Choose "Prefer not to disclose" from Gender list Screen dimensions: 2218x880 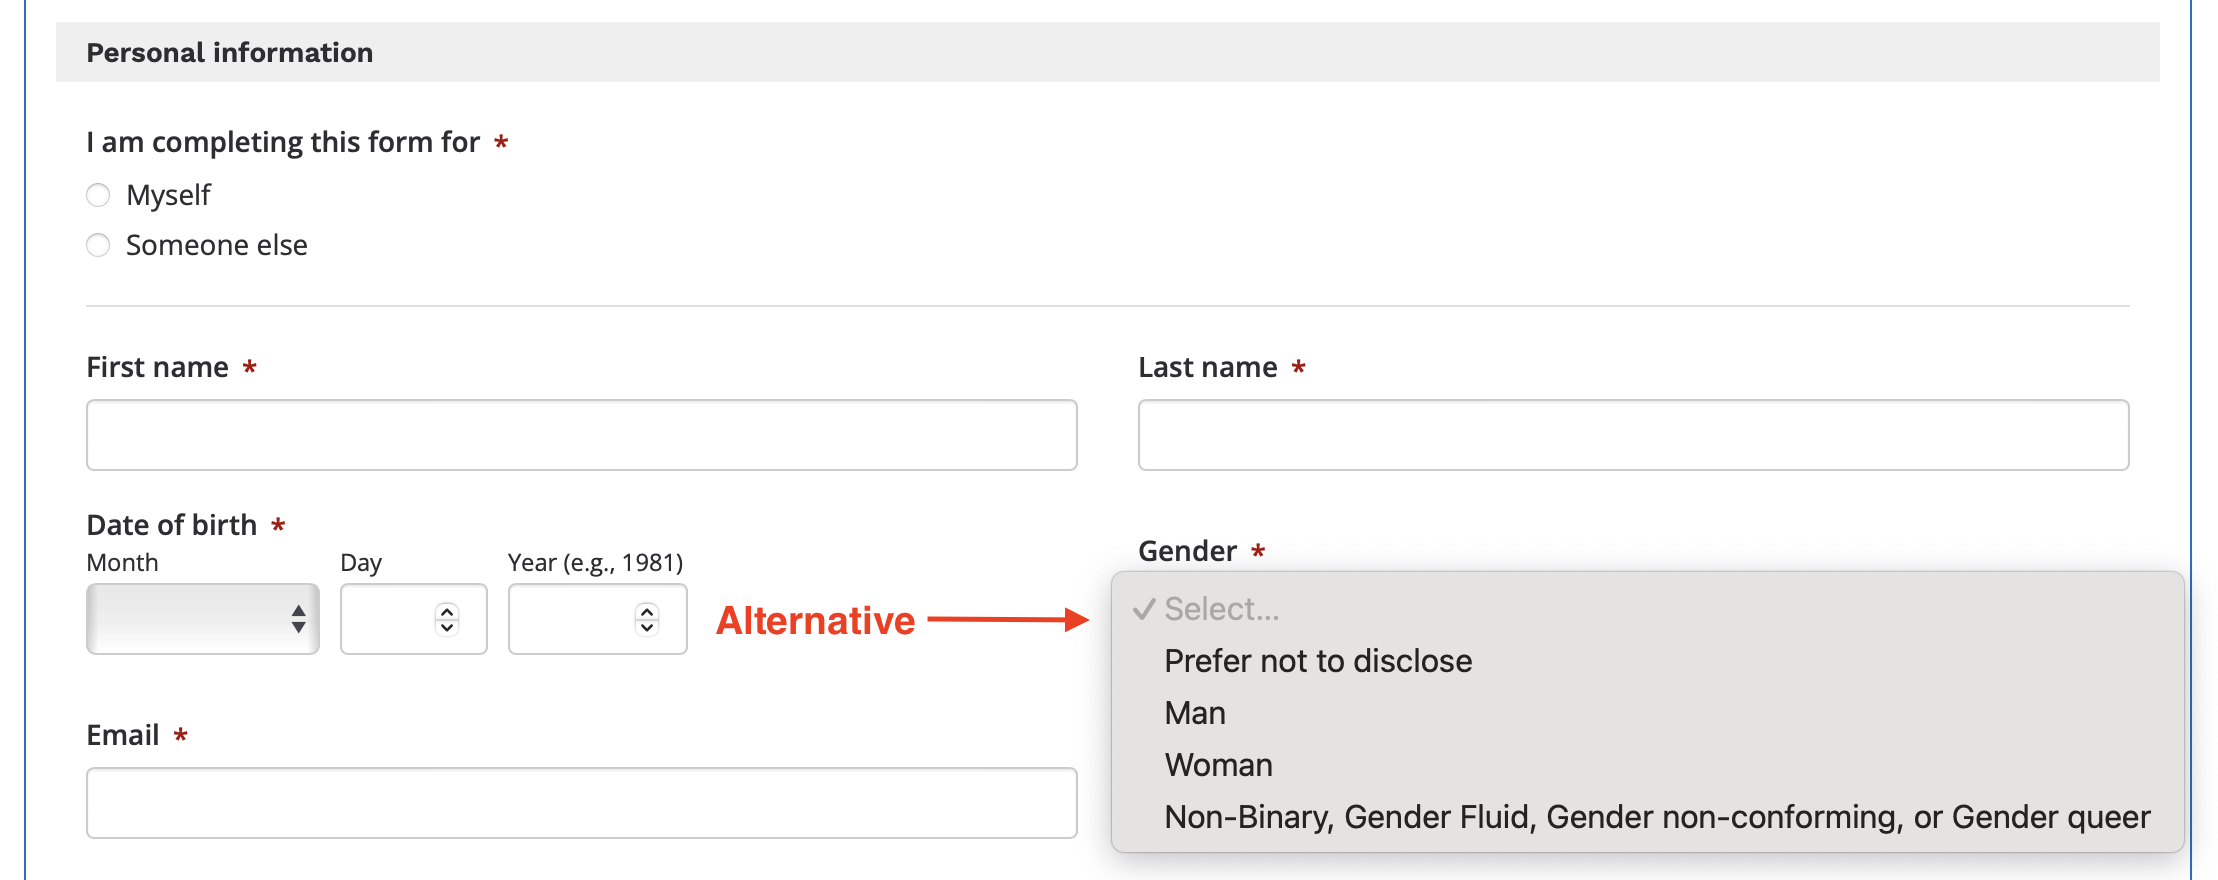pos(1318,661)
